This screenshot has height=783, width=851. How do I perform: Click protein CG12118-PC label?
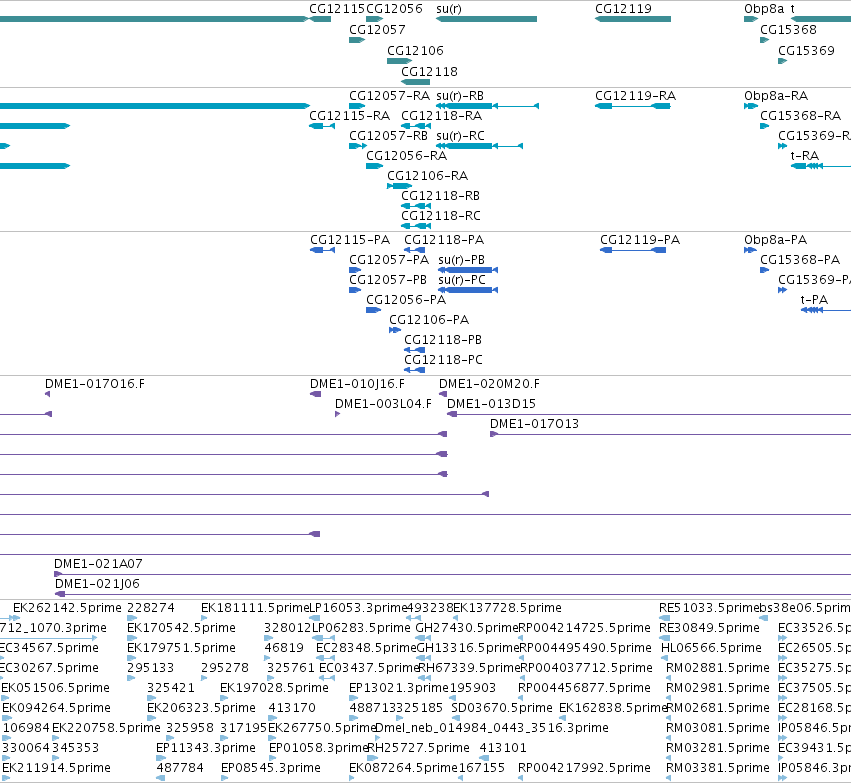coord(443,360)
